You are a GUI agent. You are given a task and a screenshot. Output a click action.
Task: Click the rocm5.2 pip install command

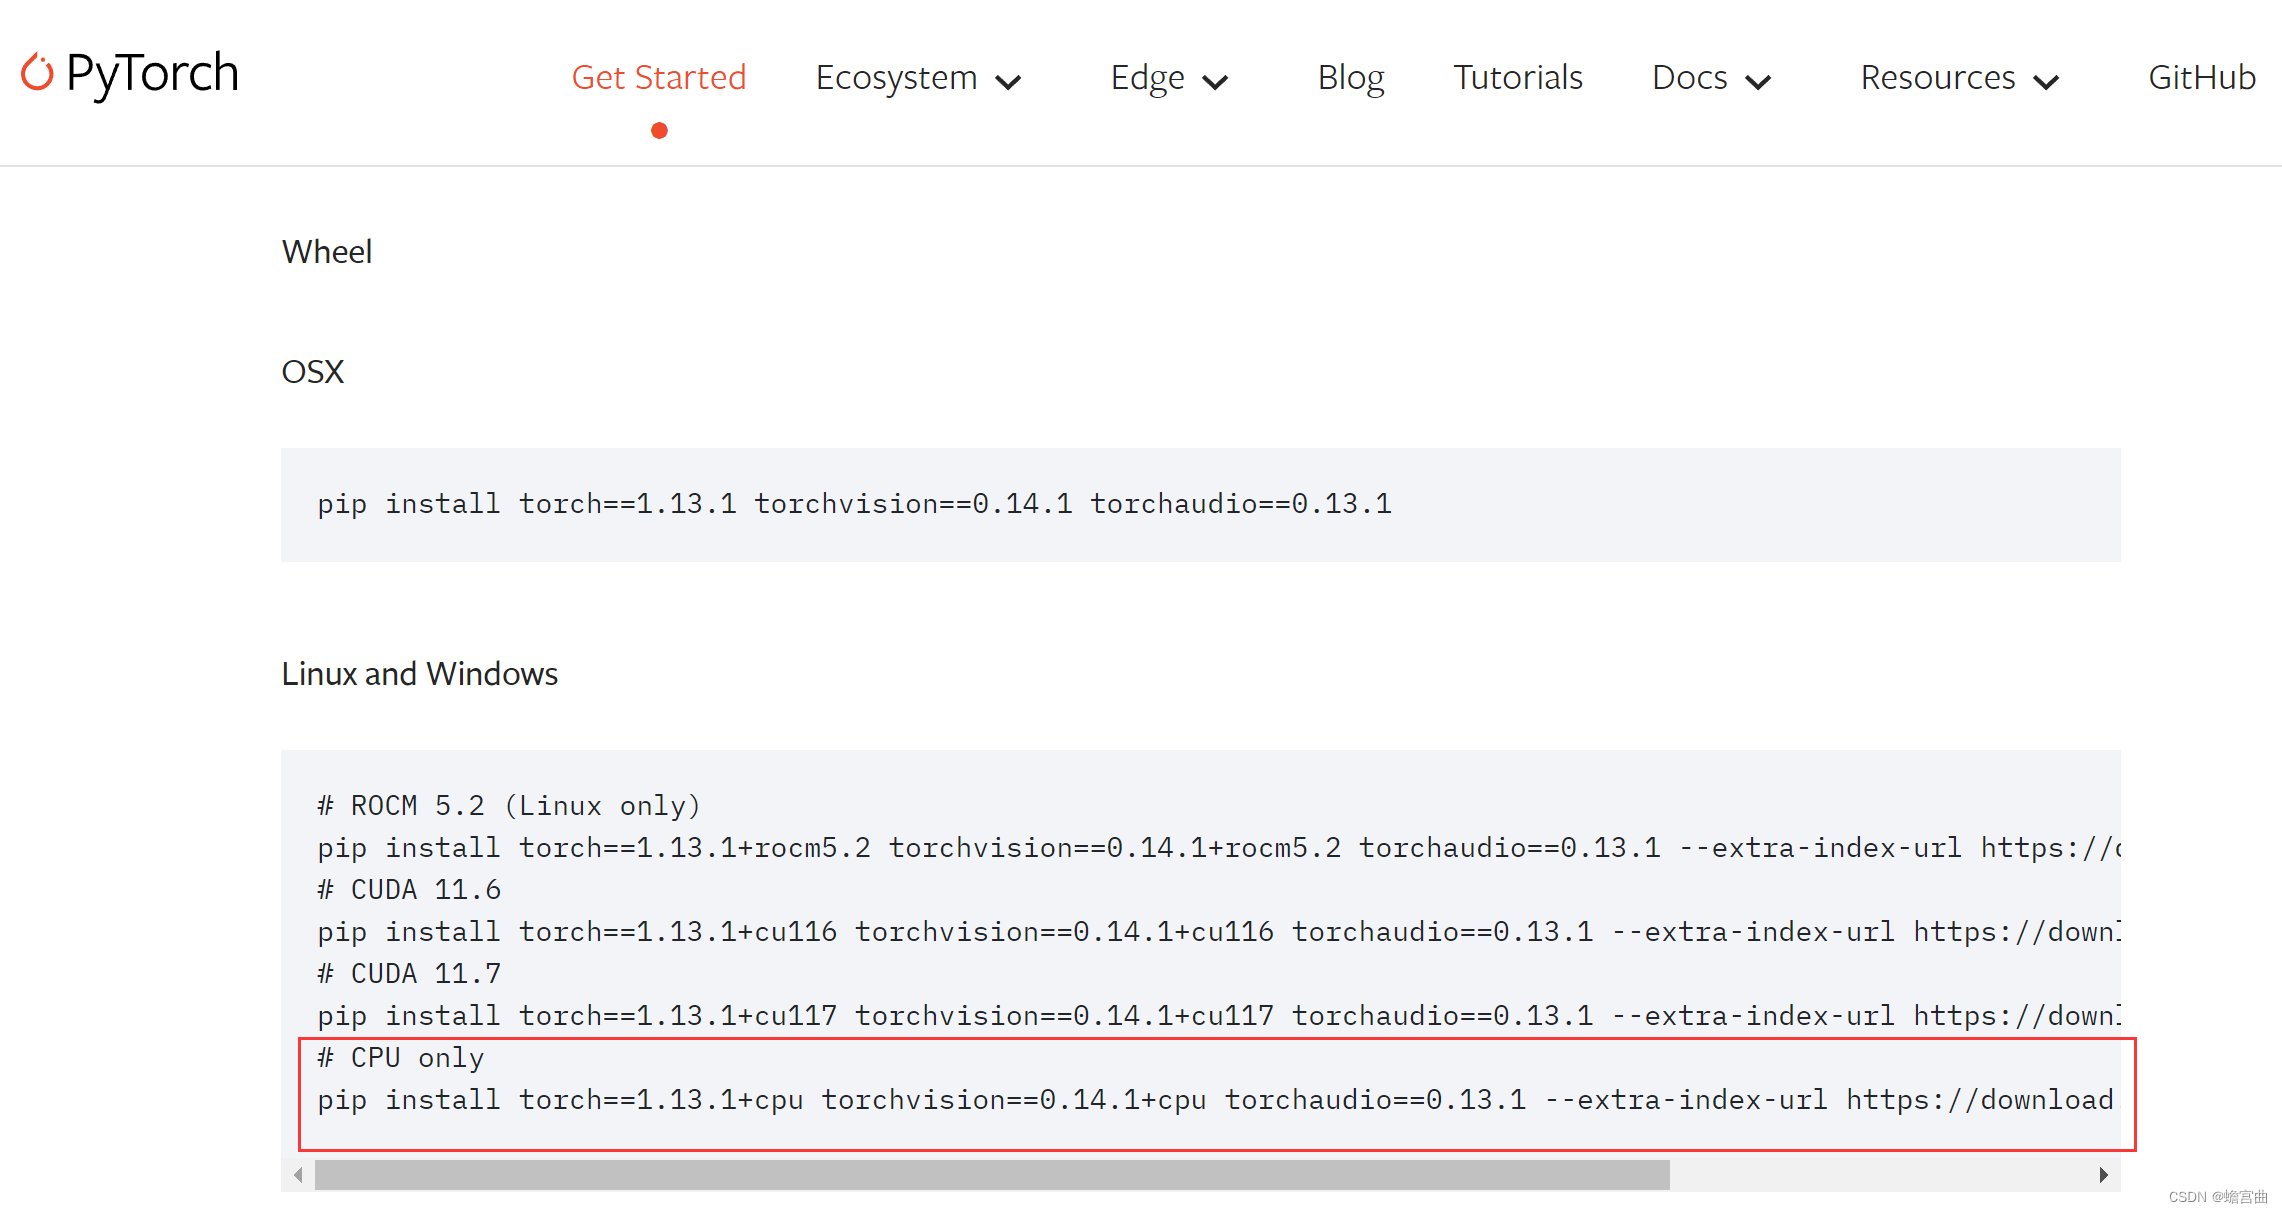[x=1218, y=848]
